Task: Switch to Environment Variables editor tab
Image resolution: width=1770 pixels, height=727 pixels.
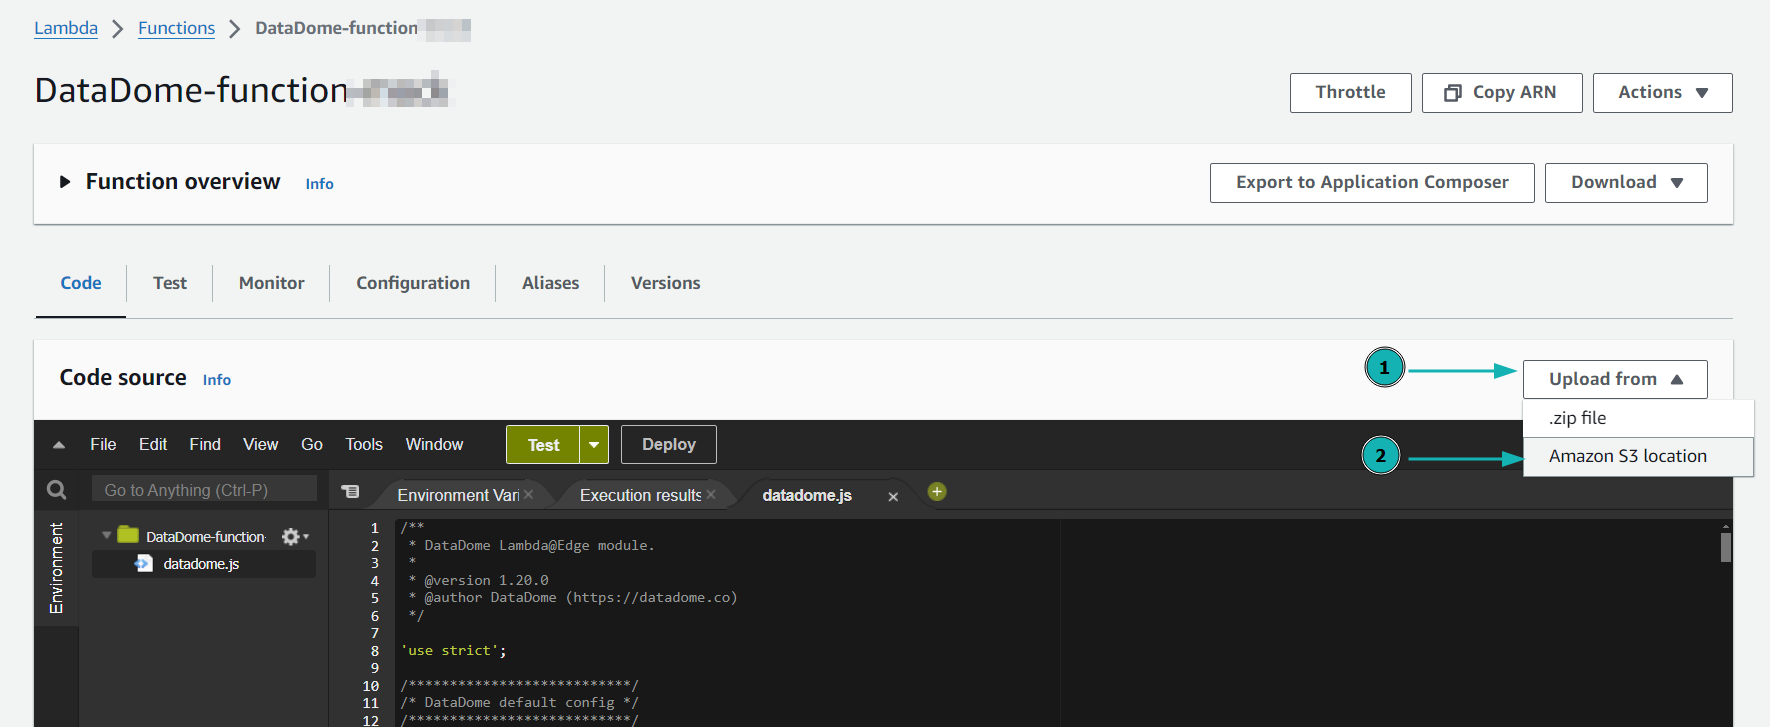Action: pos(457,495)
